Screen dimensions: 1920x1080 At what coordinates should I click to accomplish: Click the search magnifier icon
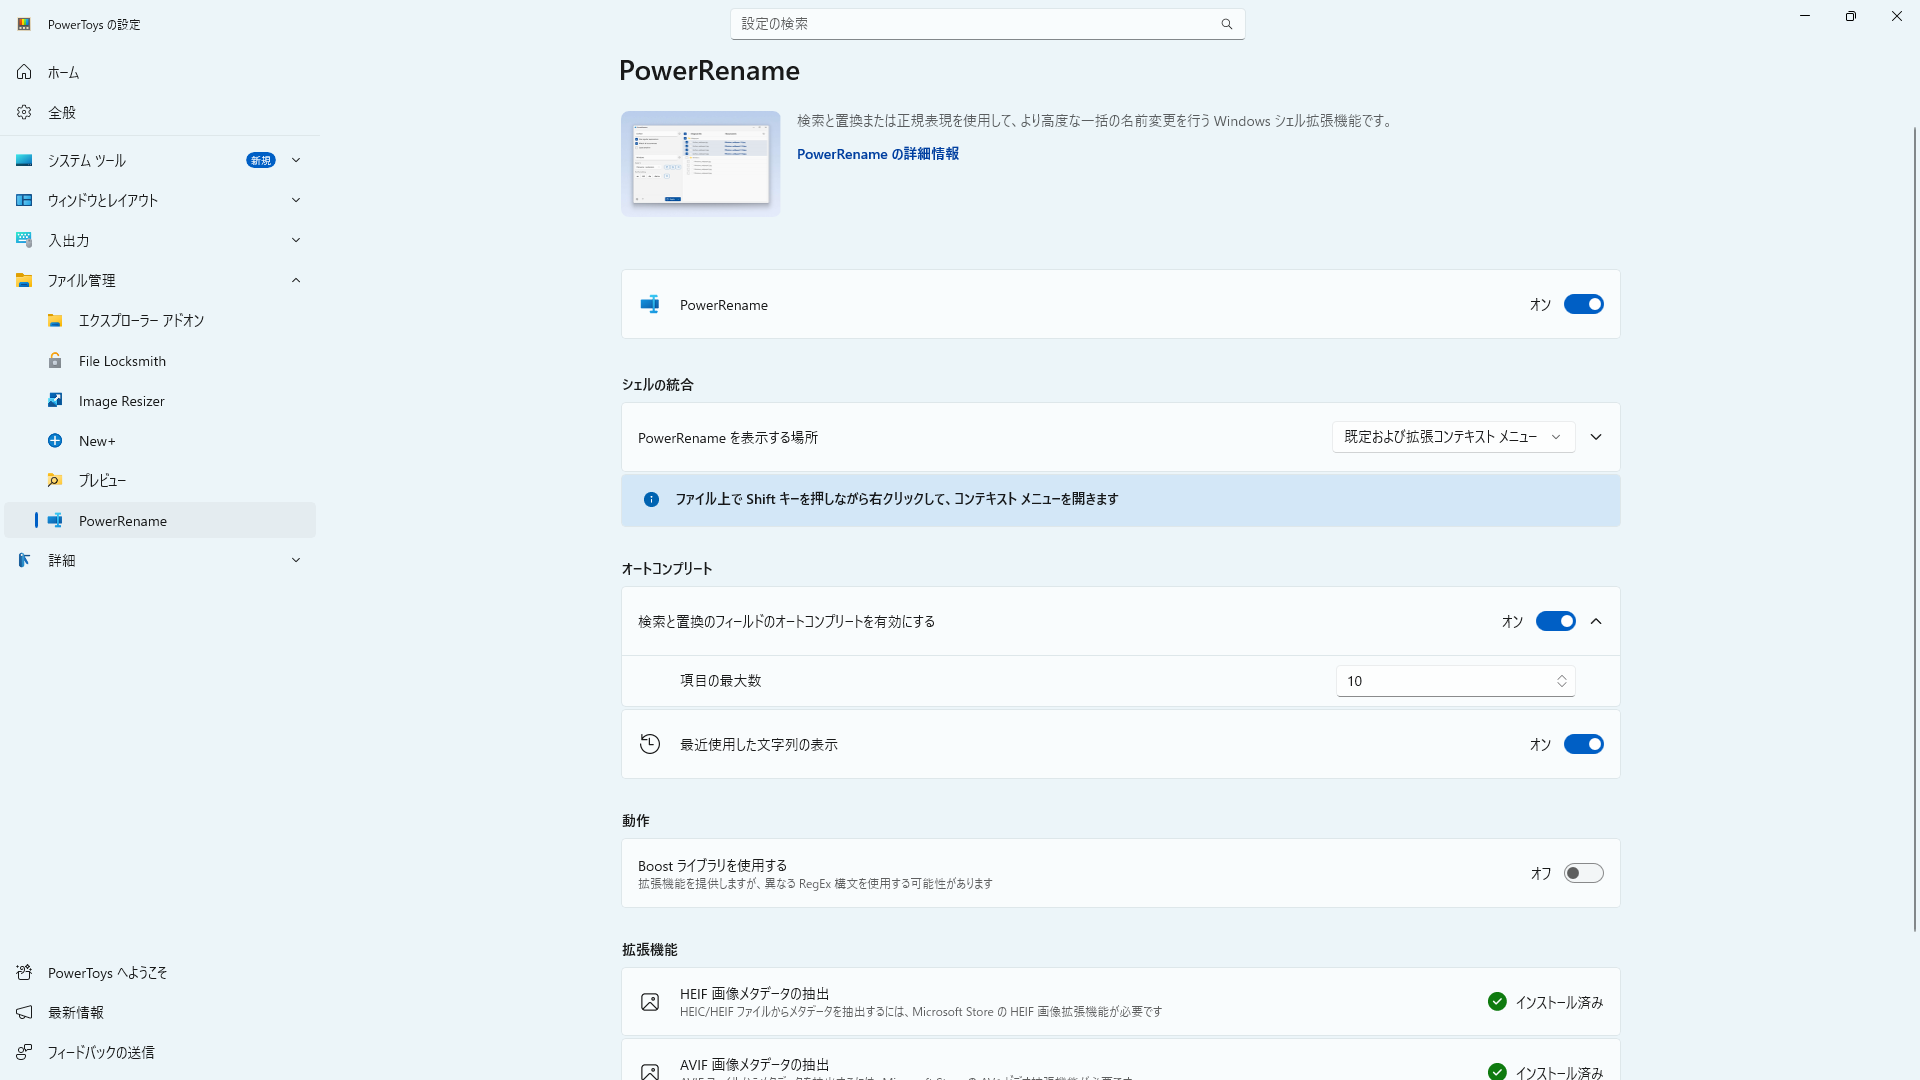point(1227,24)
